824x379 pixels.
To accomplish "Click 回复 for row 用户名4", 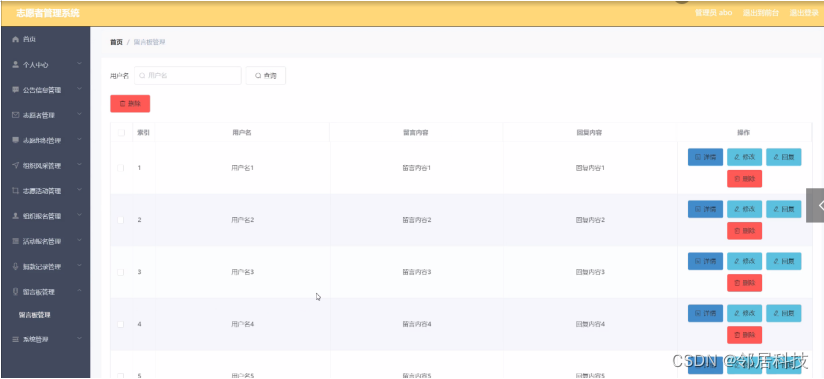I will click(x=784, y=313).
